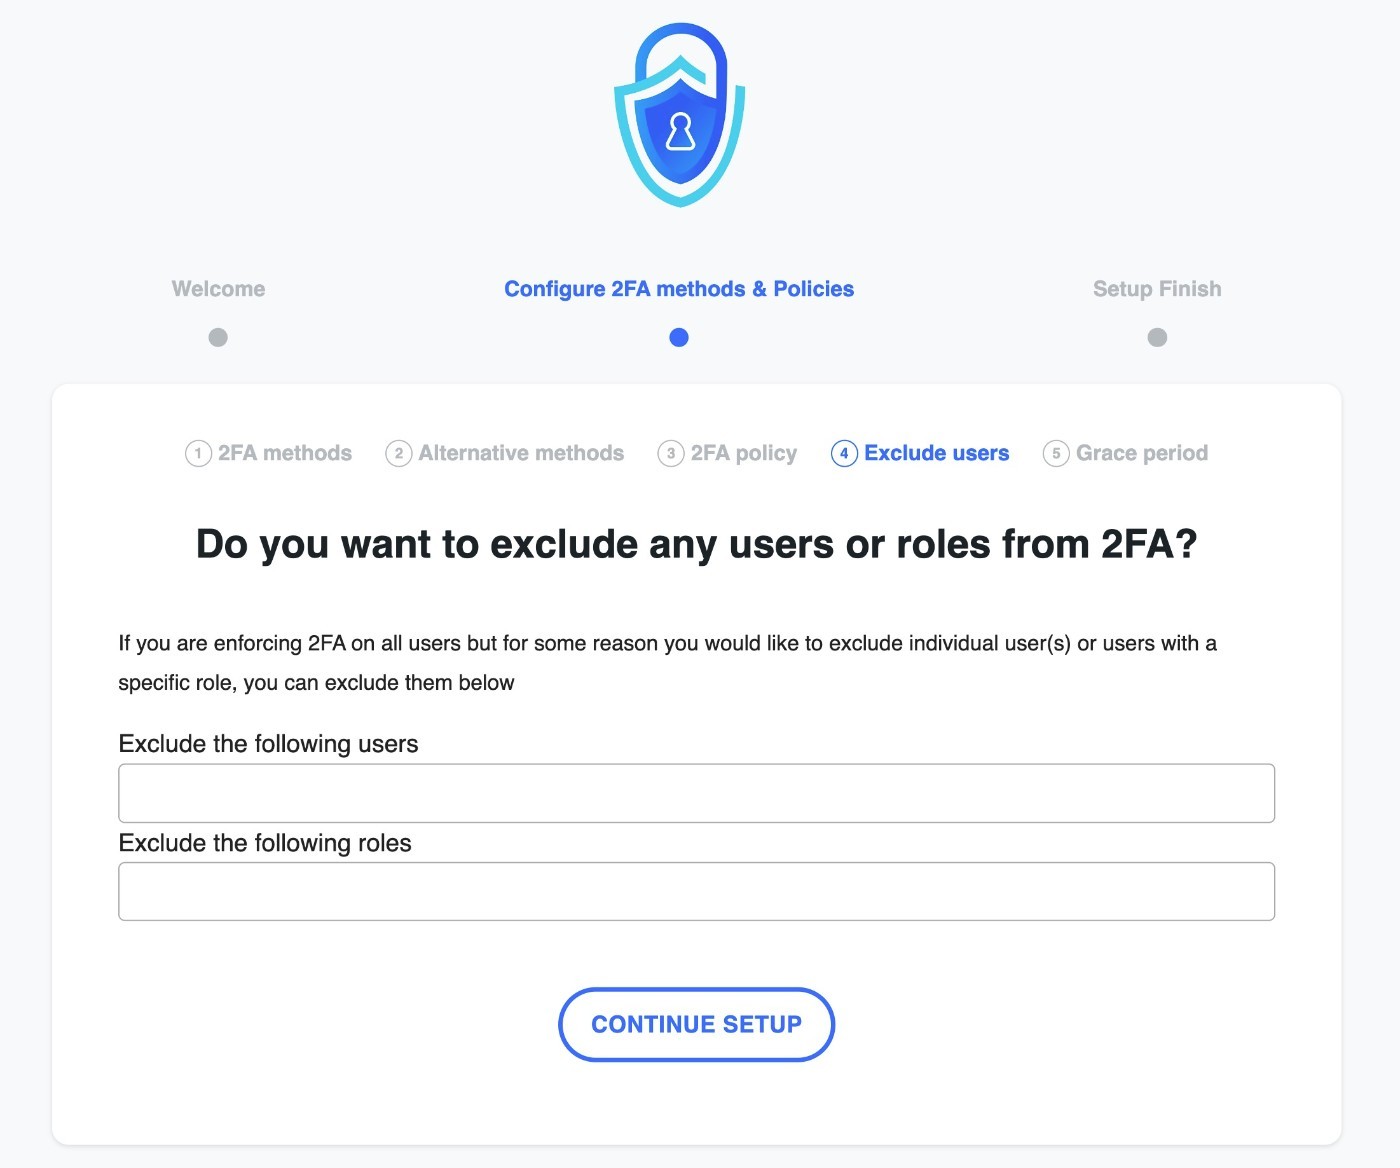The image size is (1400, 1168).
Task: Click step number 4 circle icon
Action: (x=844, y=453)
